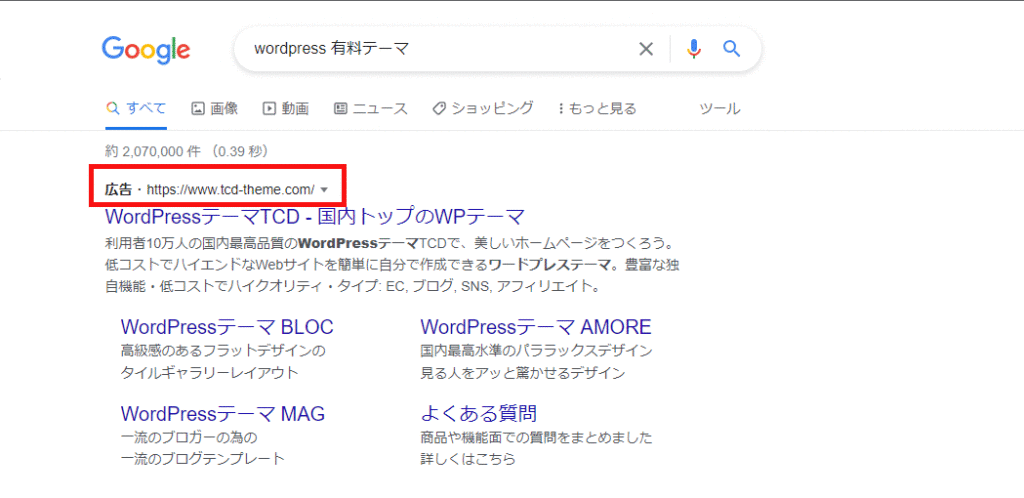Open the WordPressテーマ BLOC sitelink
The width and height of the screenshot is (1024, 498).
(227, 326)
